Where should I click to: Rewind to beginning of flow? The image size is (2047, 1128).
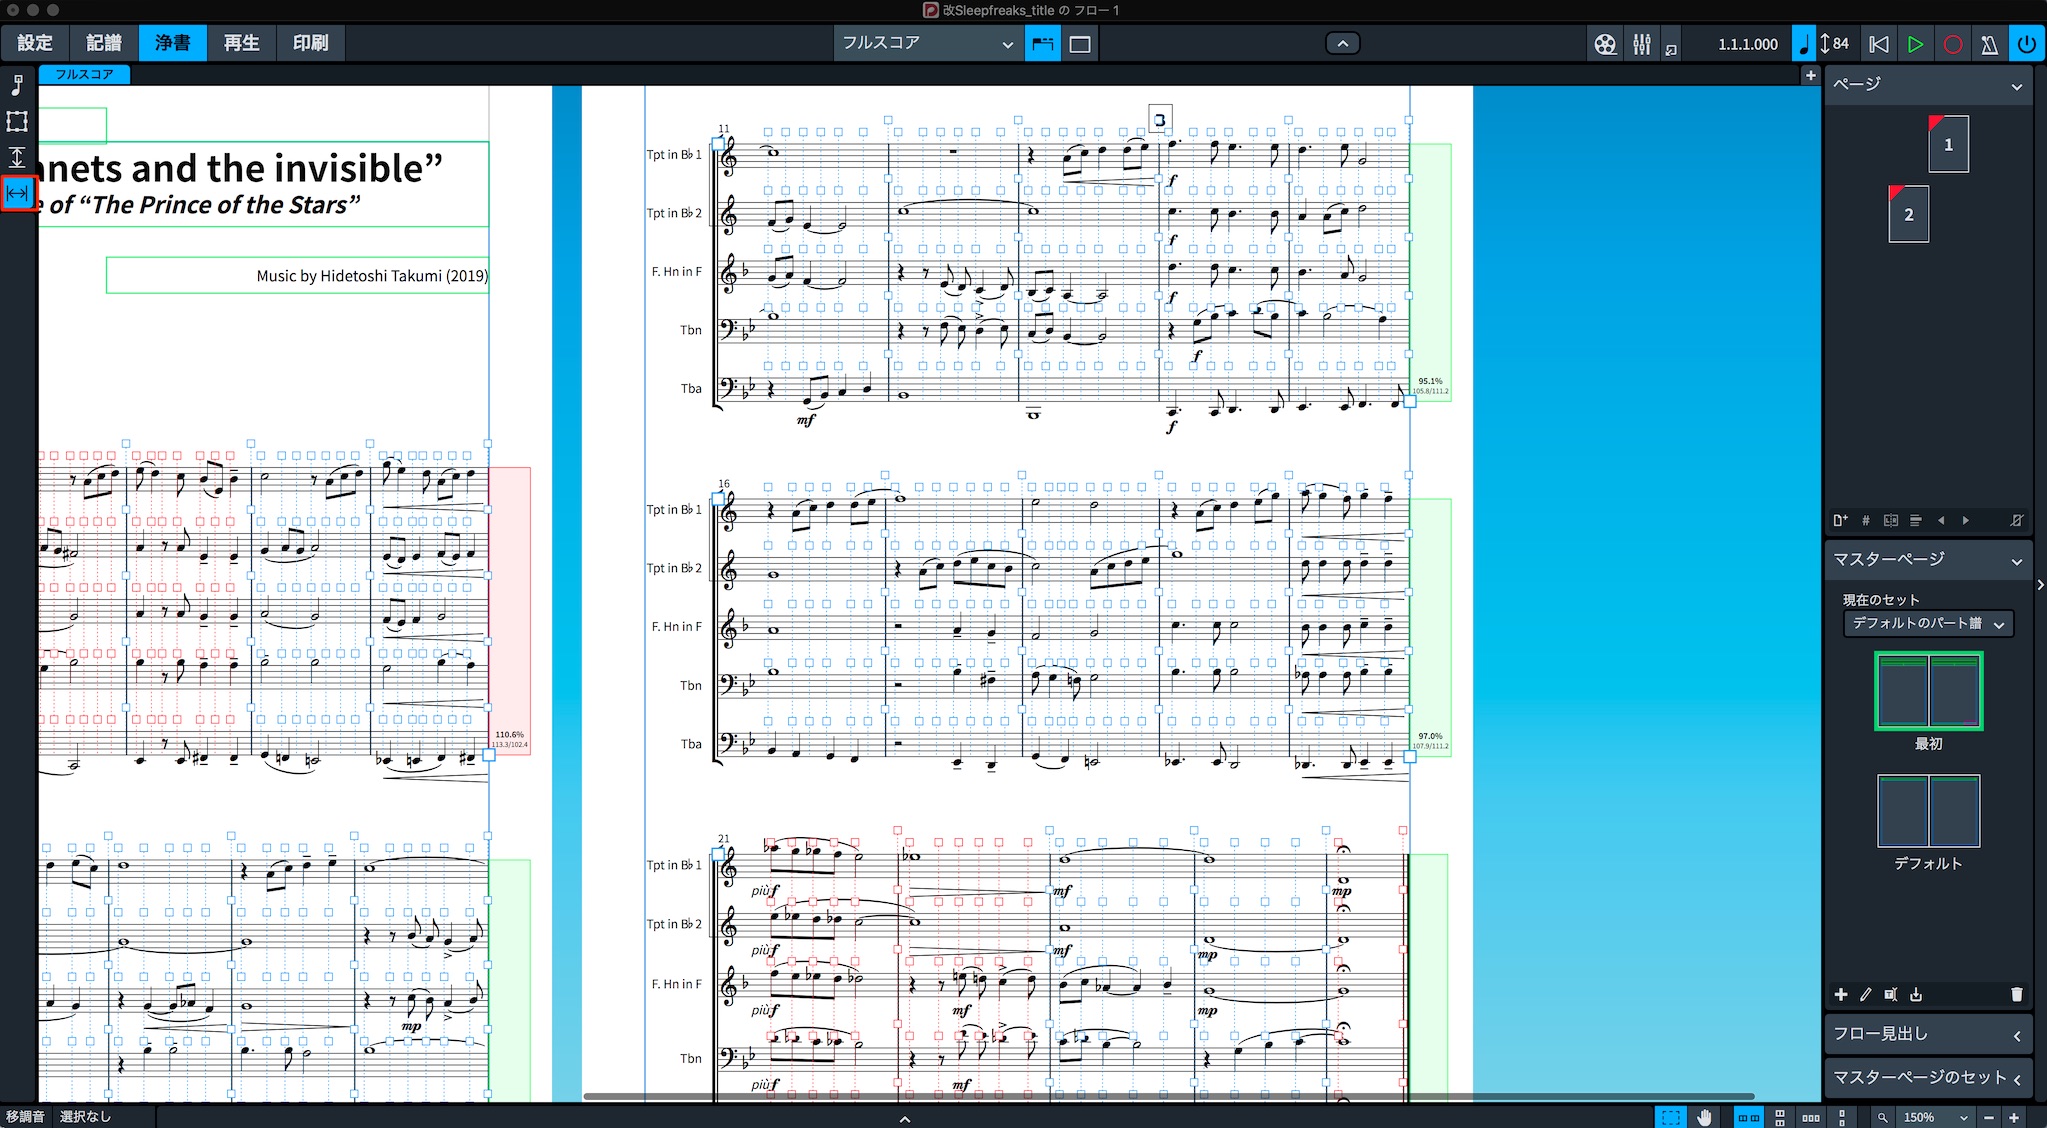(x=1879, y=44)
